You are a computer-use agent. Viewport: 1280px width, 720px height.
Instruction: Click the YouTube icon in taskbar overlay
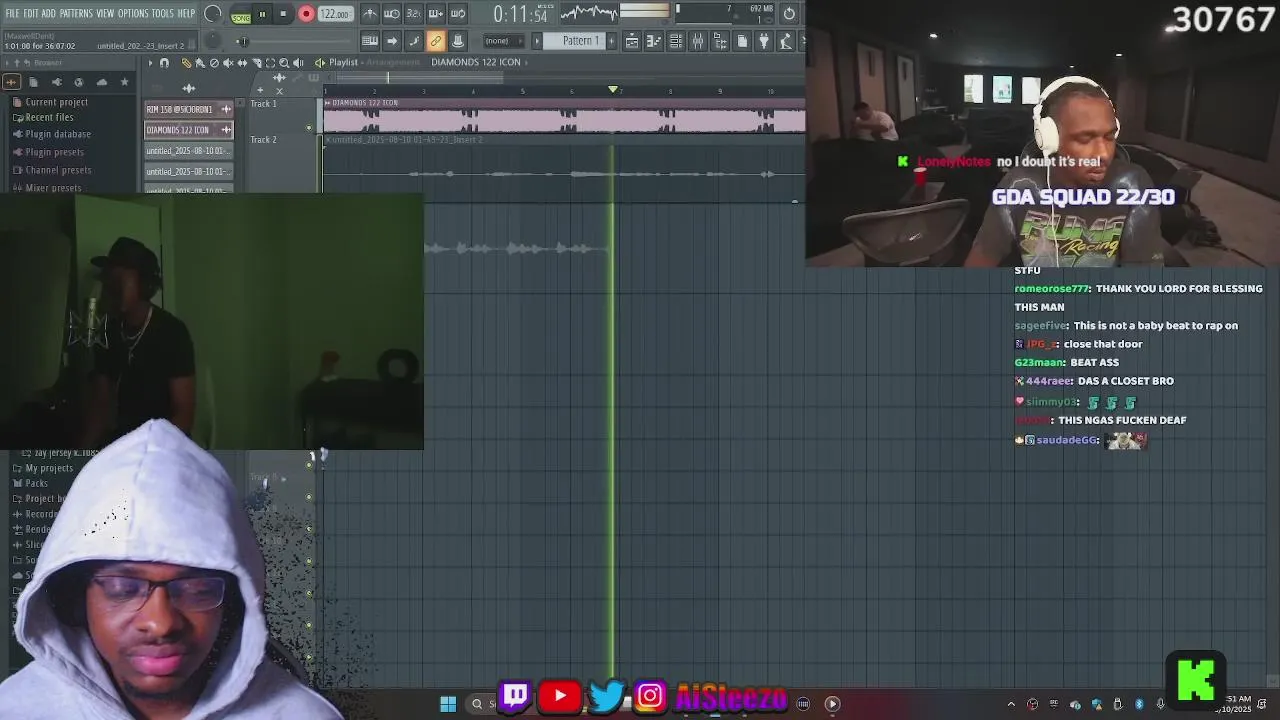(x=560, y=696)
